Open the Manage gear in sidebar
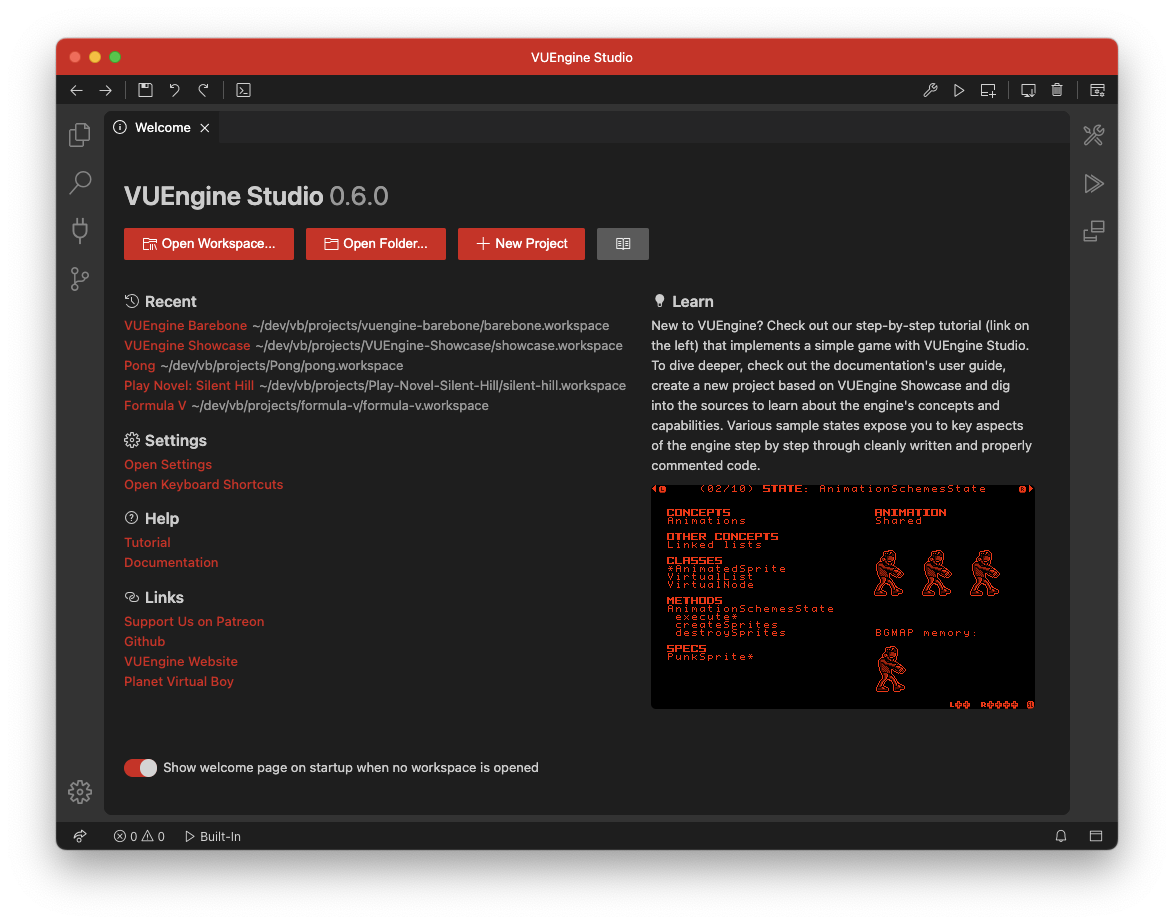This screenshot has width=1174, height=924. point(80,791)
